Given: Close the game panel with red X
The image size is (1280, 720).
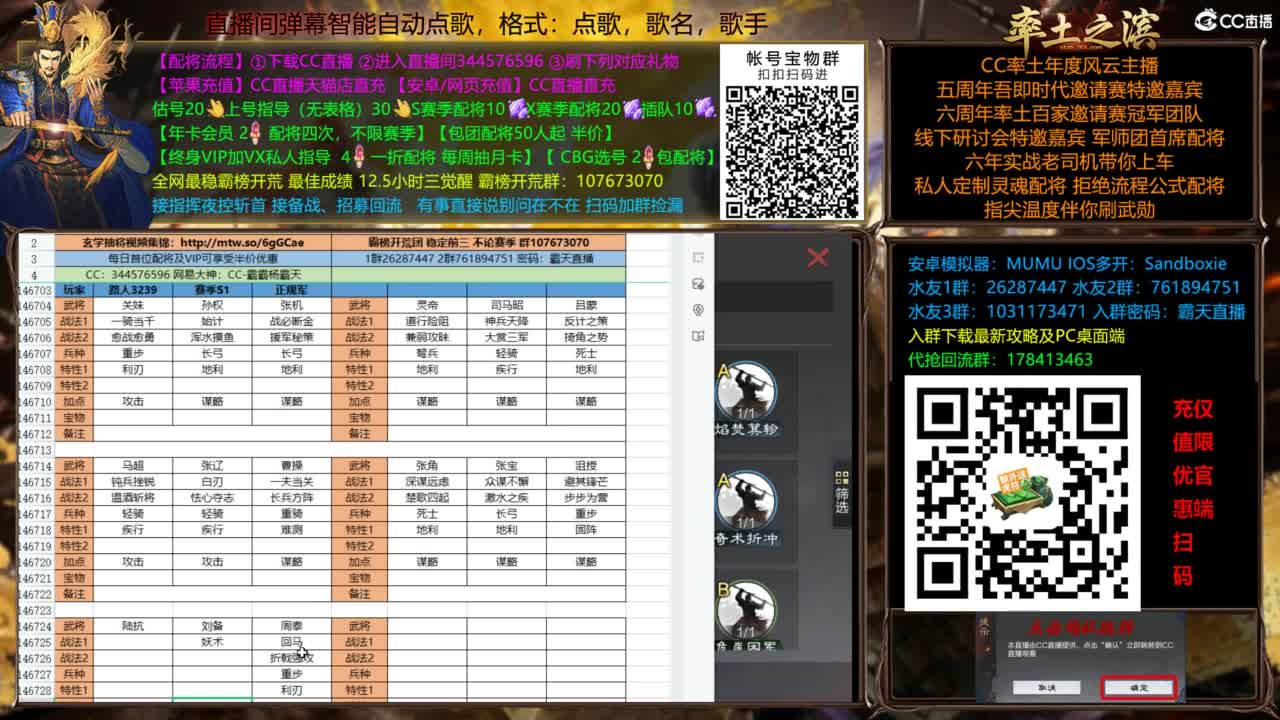Looking at the screenshot, I should pyautogui.click(x=818, y=258).
